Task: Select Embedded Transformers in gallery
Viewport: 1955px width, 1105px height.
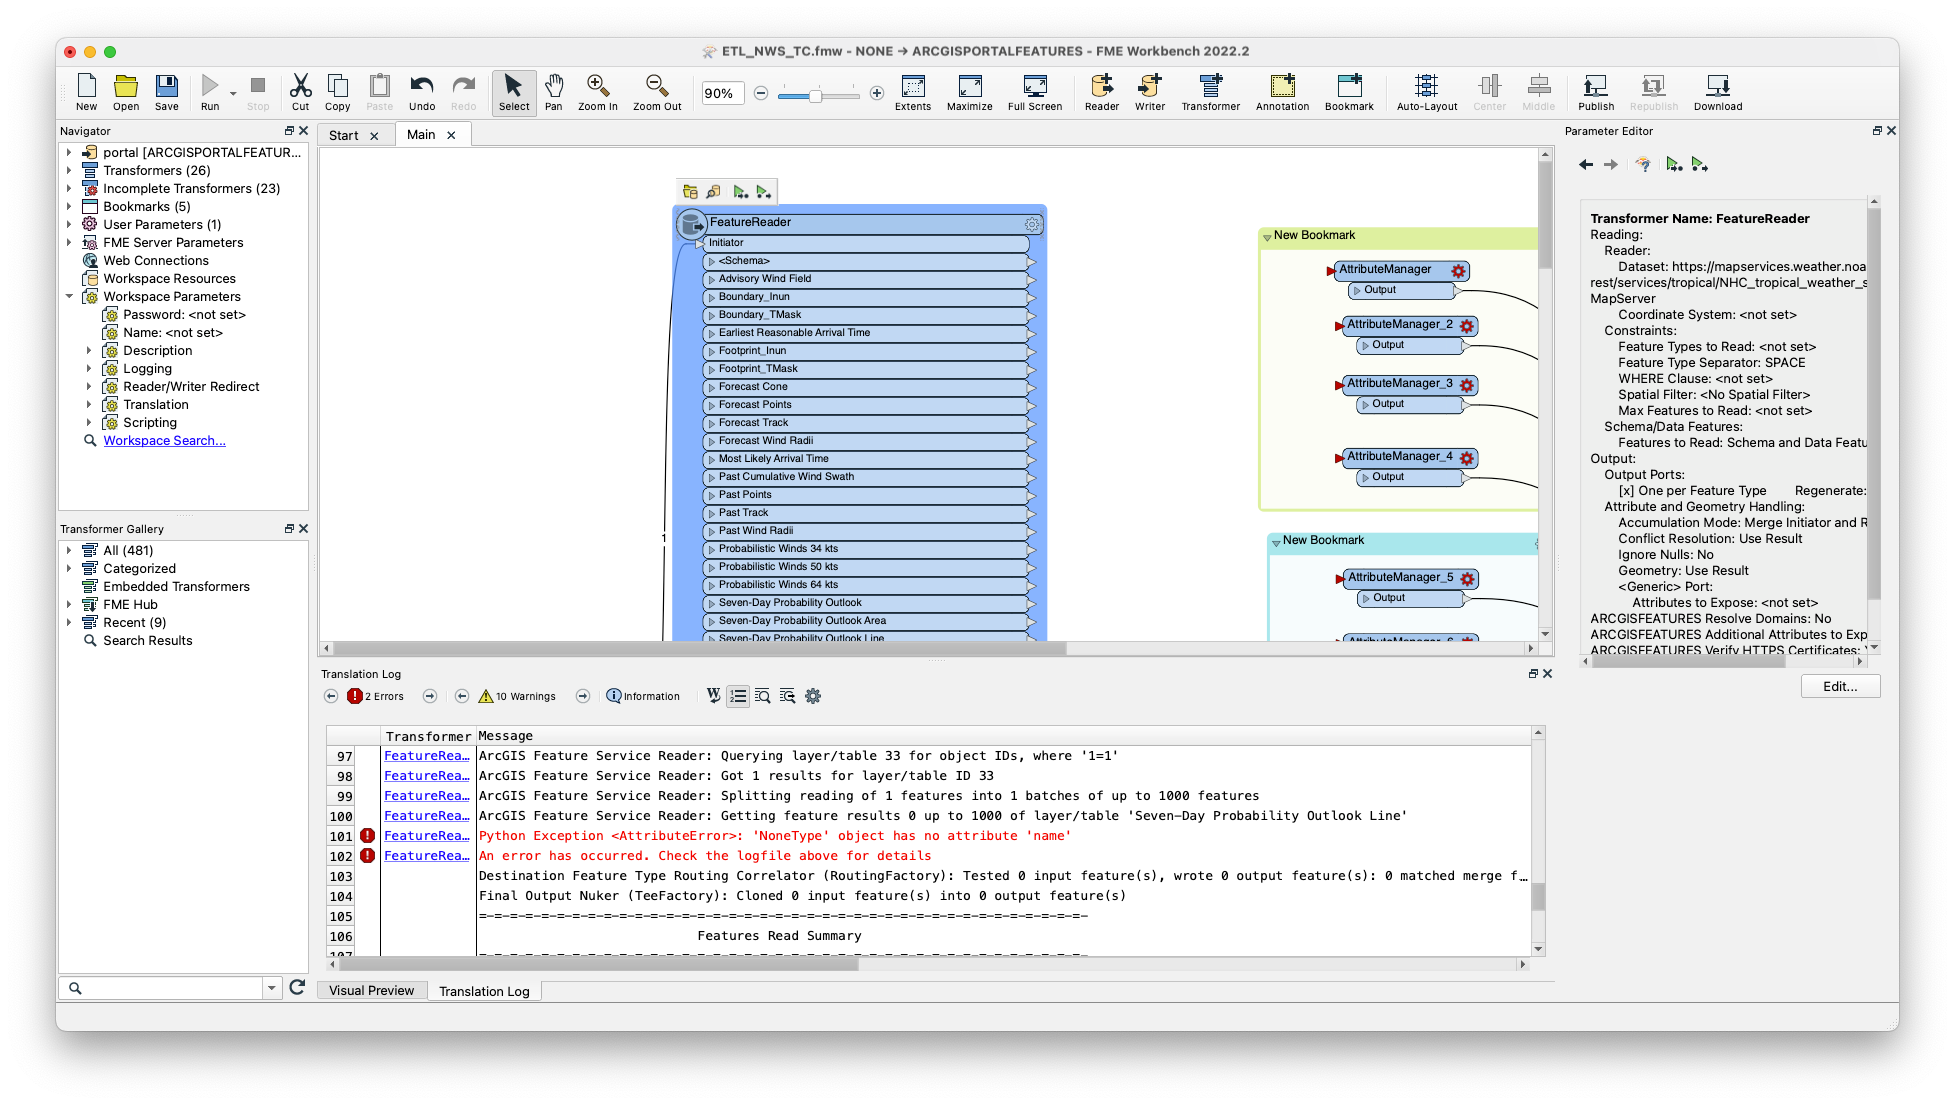Action: (x=176, y=586)
